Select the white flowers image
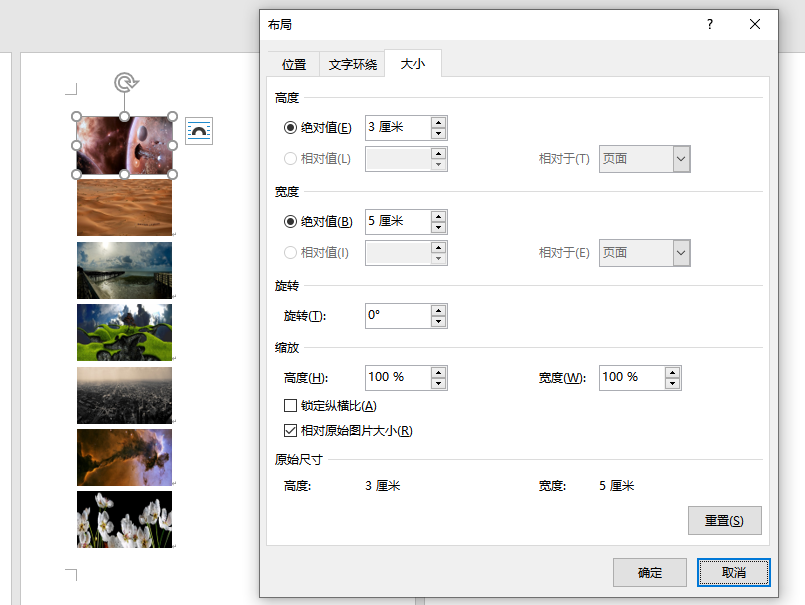Image resolution: width=805 pixels, height=605 pixels. click(x=124, y=519)
